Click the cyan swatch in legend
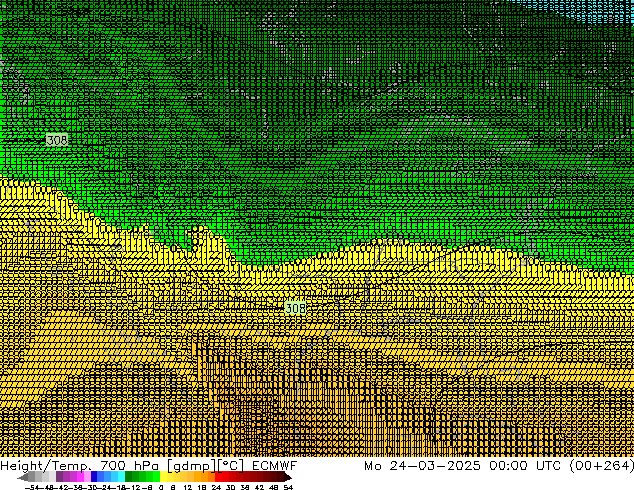 121,477
